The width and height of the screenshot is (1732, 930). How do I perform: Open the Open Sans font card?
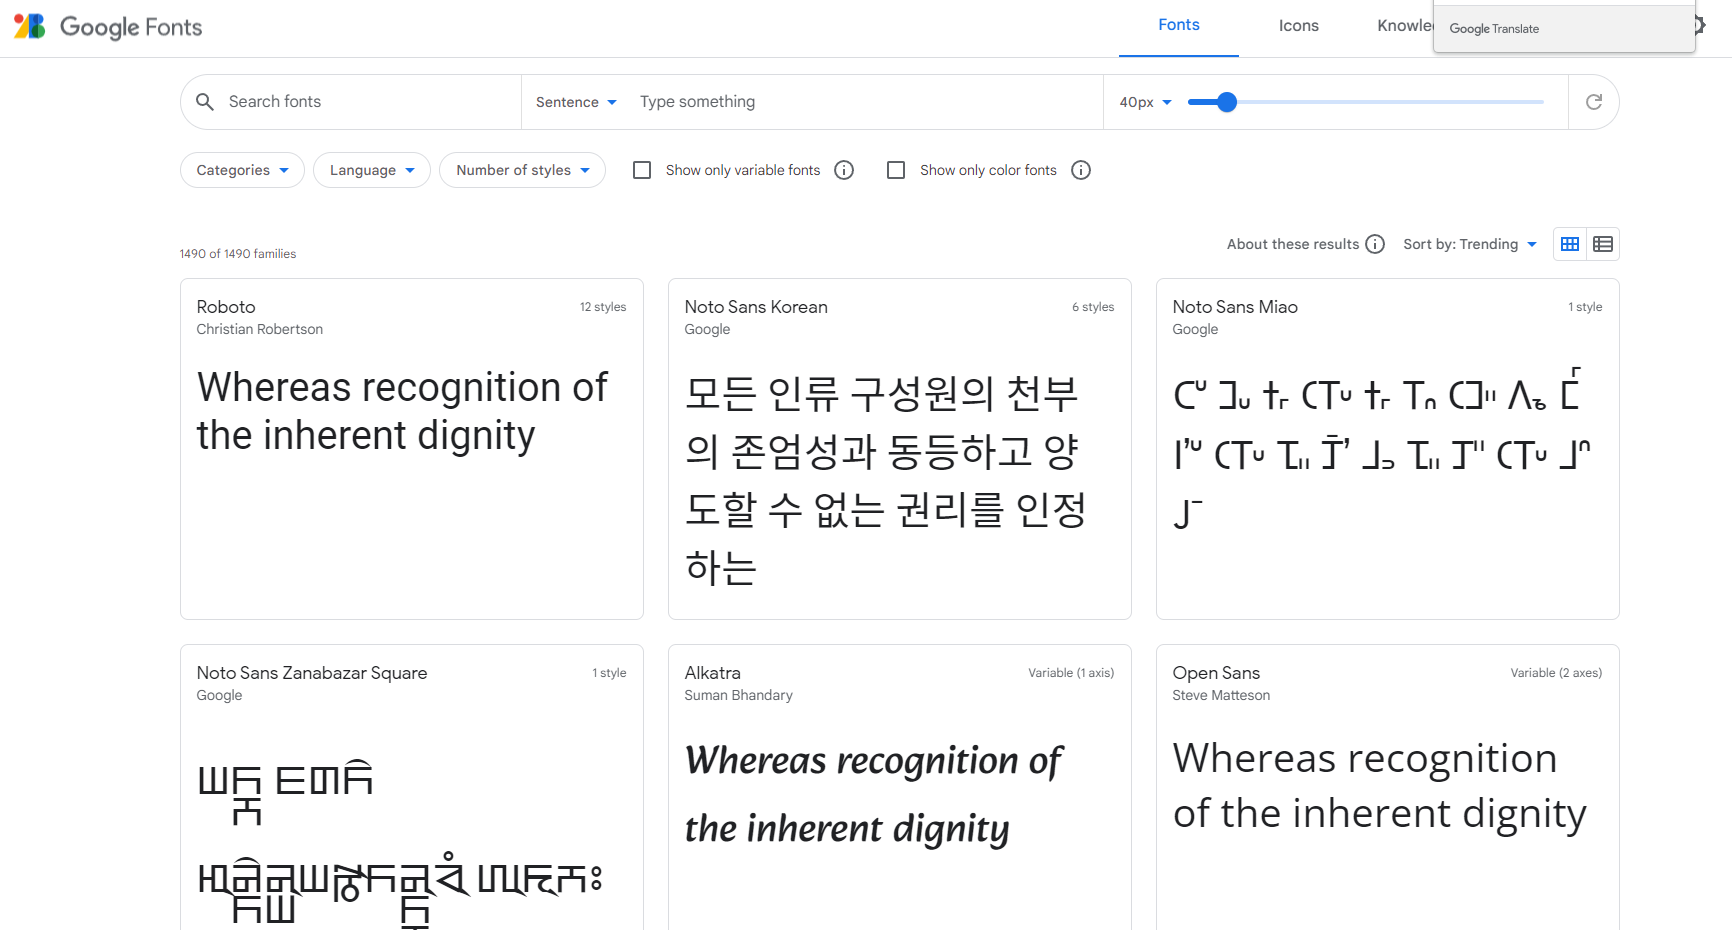click(1388, 788)
